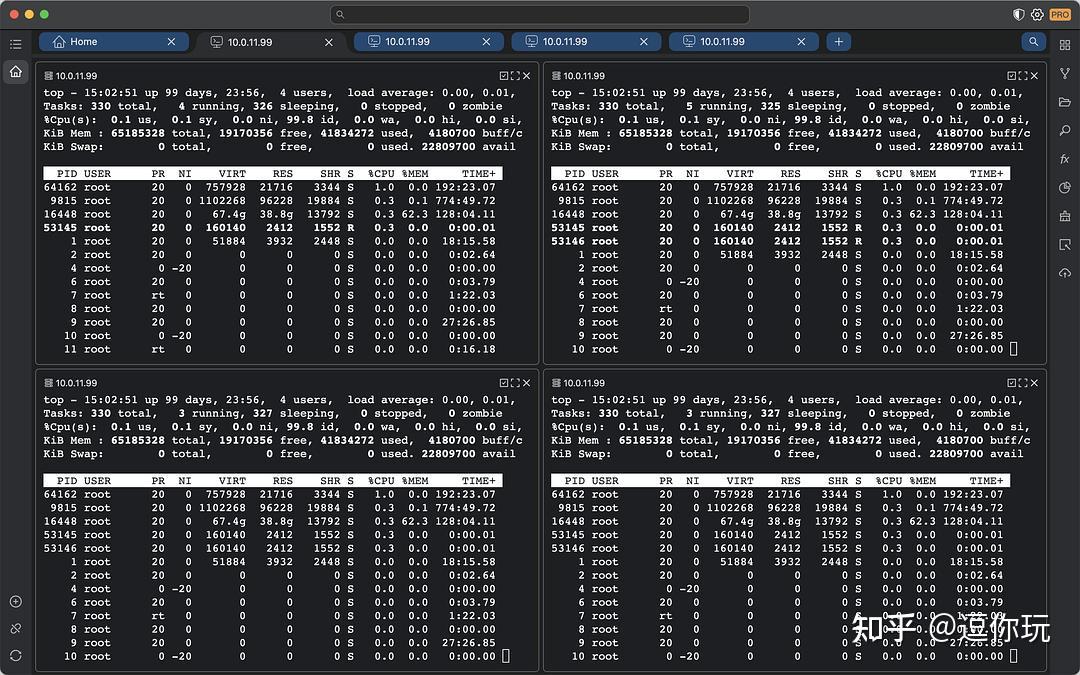Toggle the checkbox icon in the top-right pane header
The height and width of the screenshot is (675, 1080).
(1011, 76)
